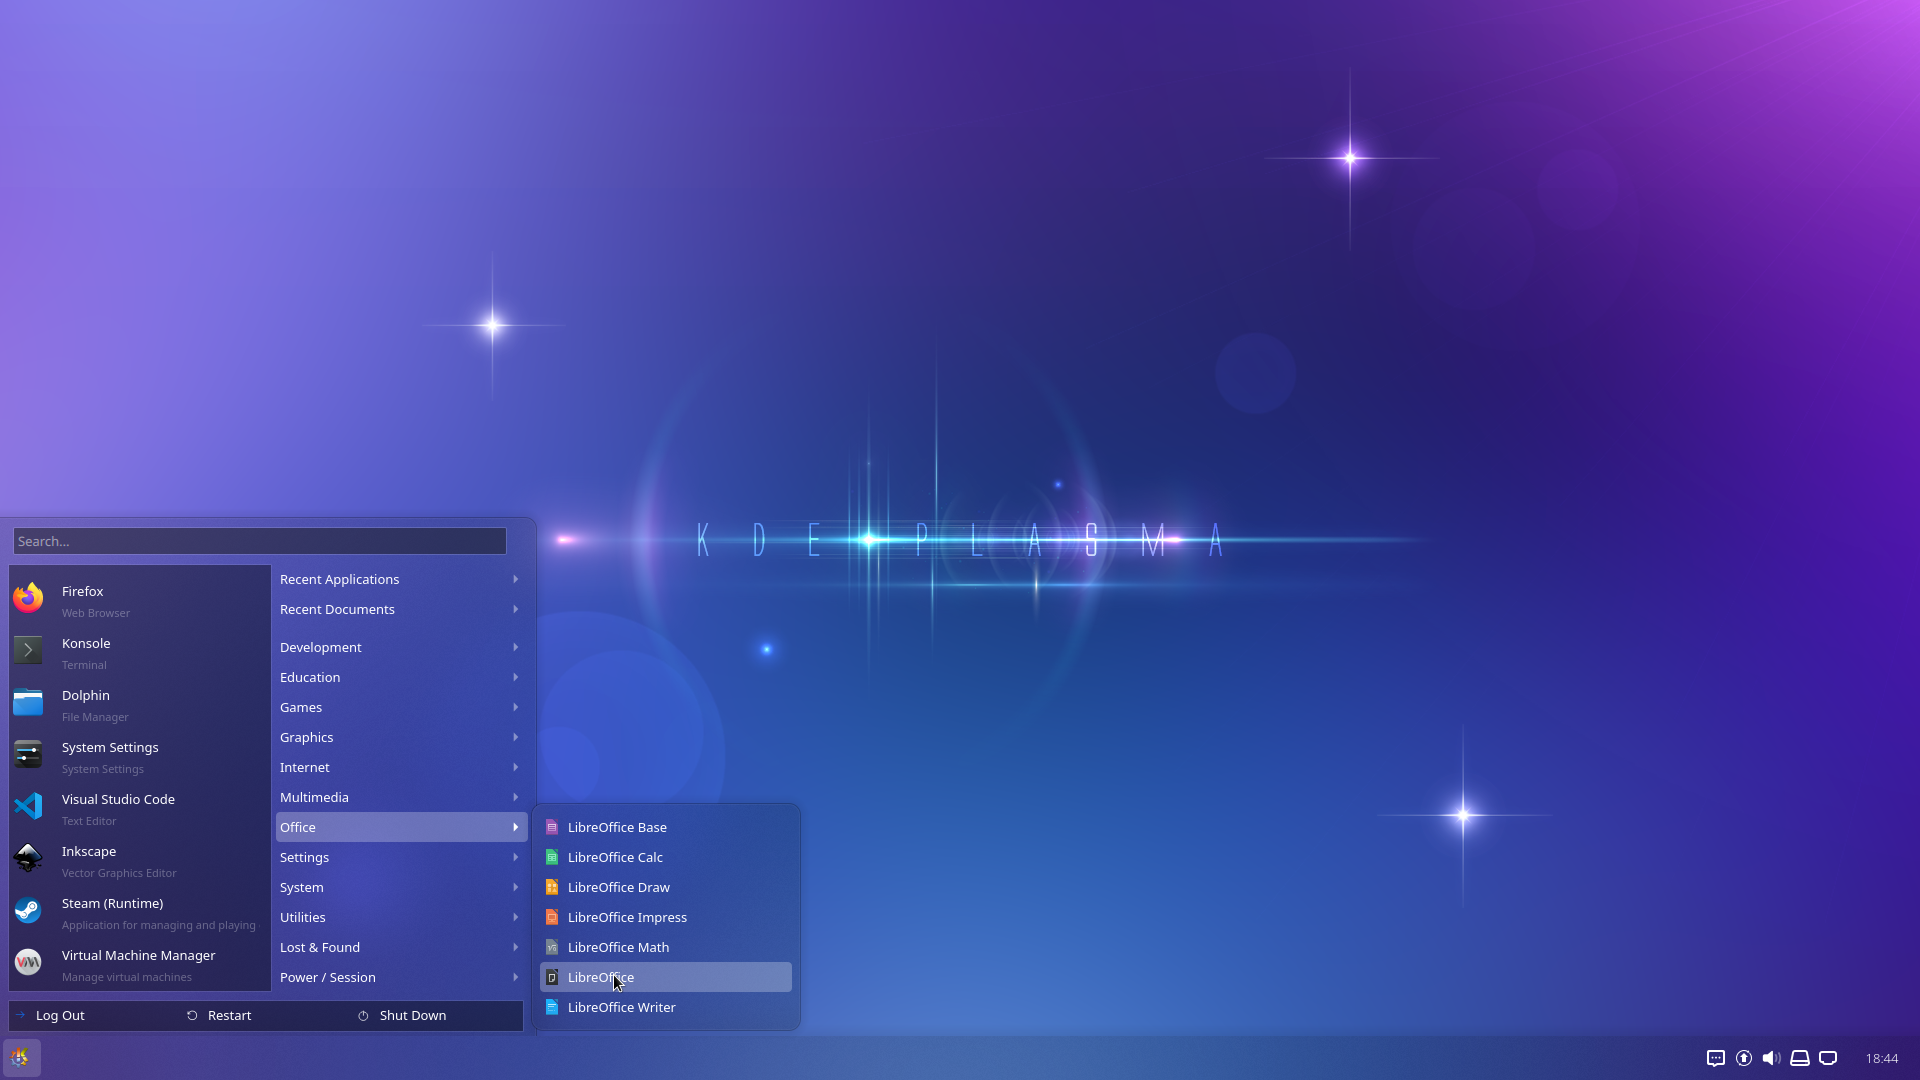This screenshot has height=1080, width=1920.
Task: Open the Power / Session category
Action: (401, 977)
